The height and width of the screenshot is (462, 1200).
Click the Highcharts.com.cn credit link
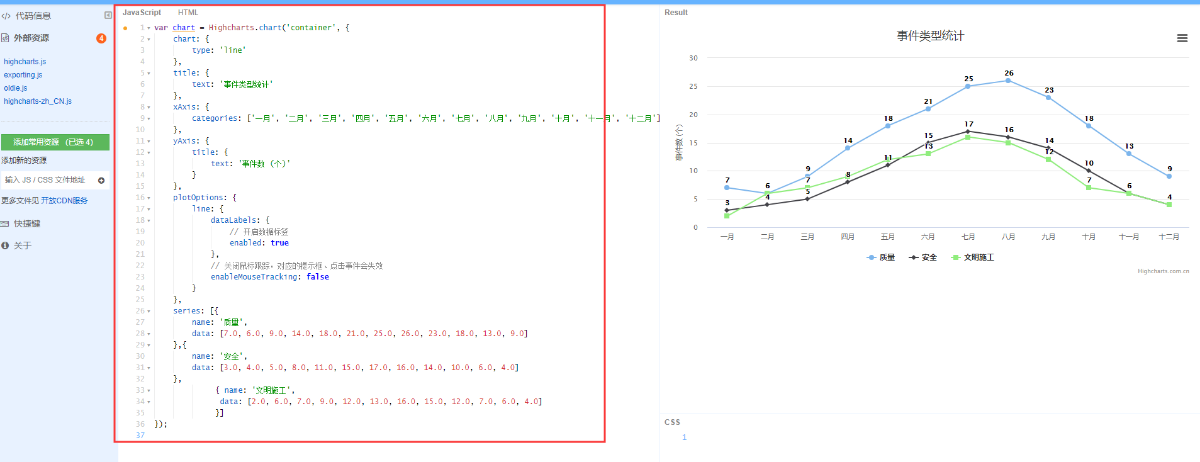(1163, 270)
